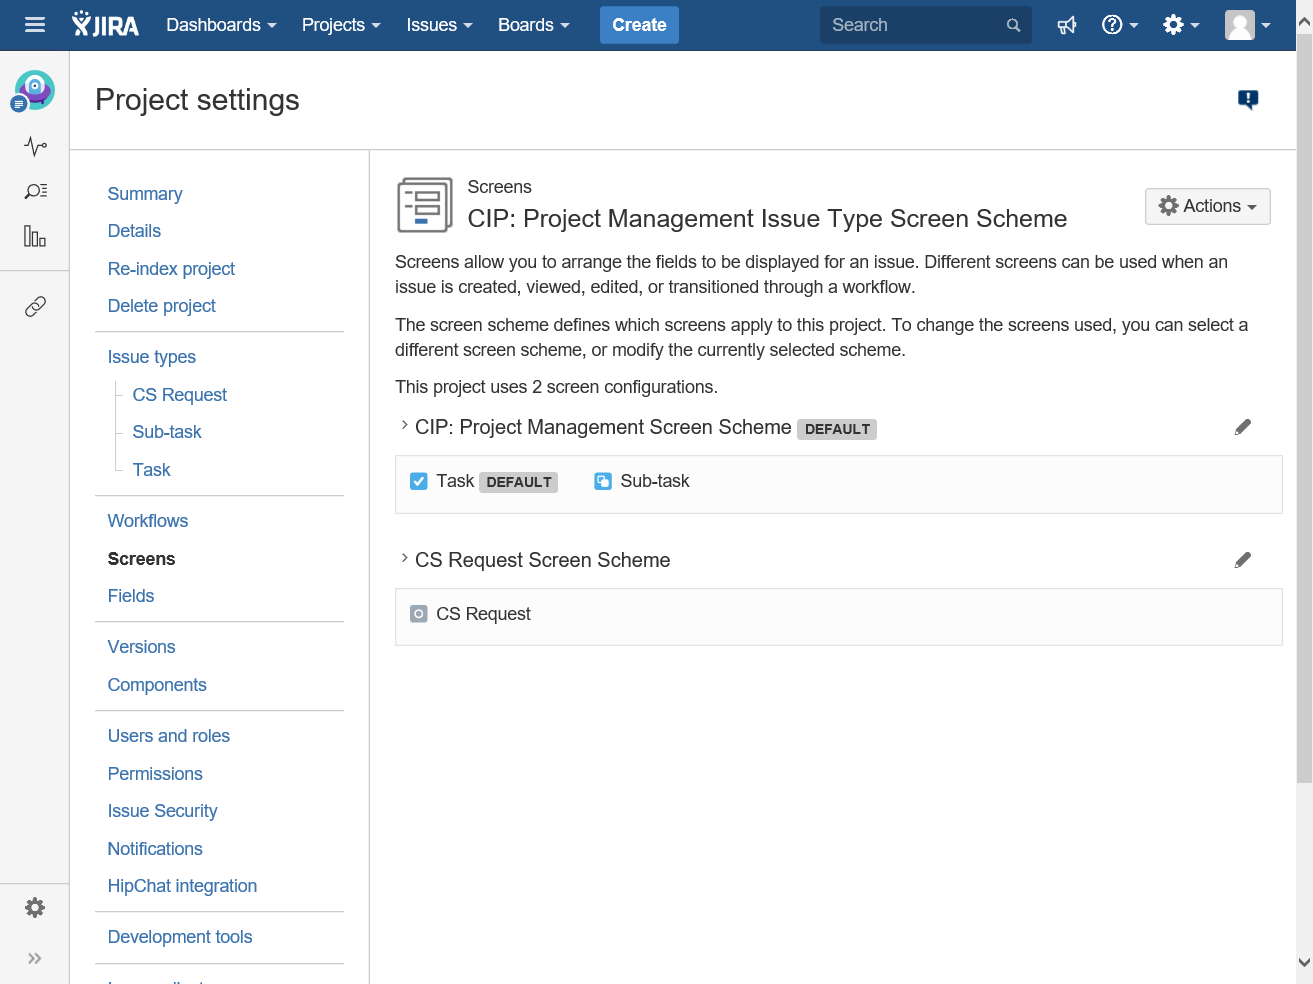The image size is (1313, 984).
Task: Click the Screens scheme icon
Action: [x=425, y=204]
